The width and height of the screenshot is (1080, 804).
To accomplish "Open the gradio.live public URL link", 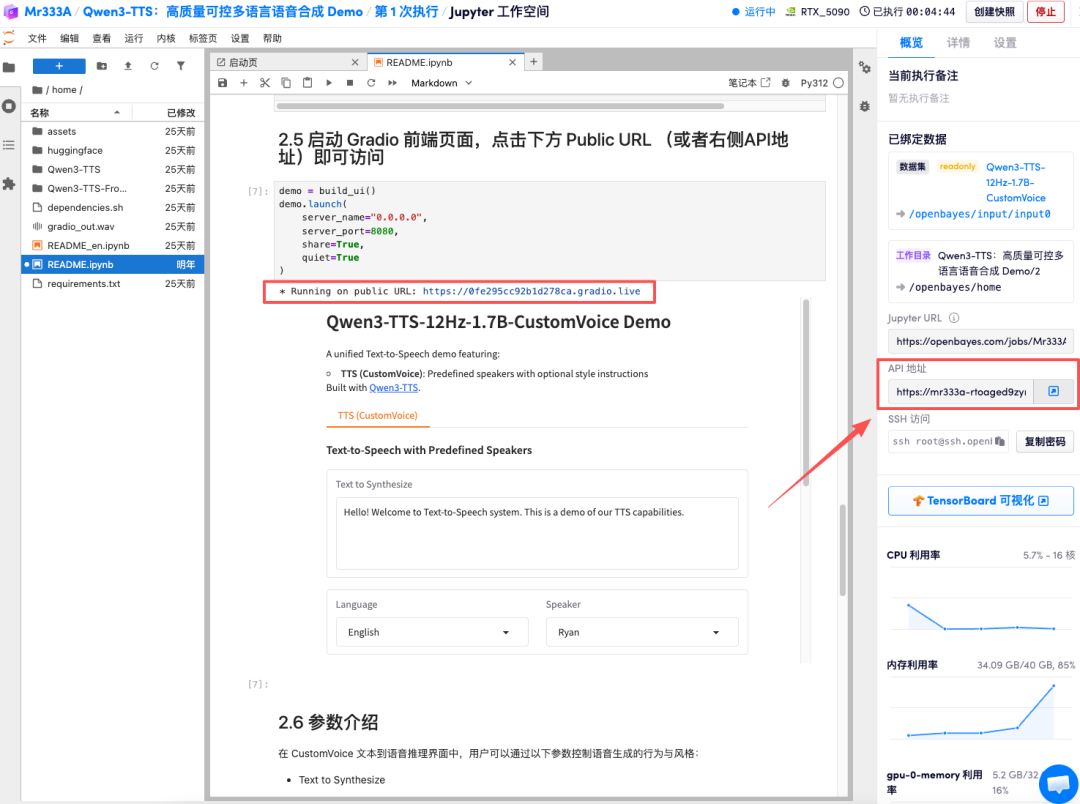I will coord(531,291).
